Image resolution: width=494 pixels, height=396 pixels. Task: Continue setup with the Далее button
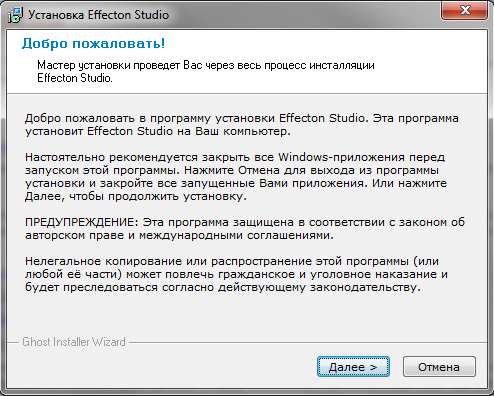353,367
